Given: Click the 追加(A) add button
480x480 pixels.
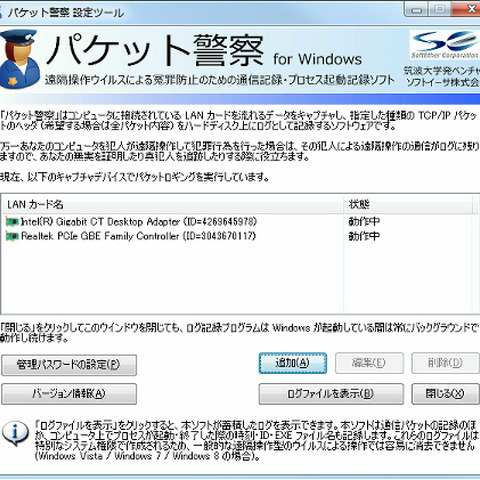Looking at the screenshot, I should [x=292, y=363].
